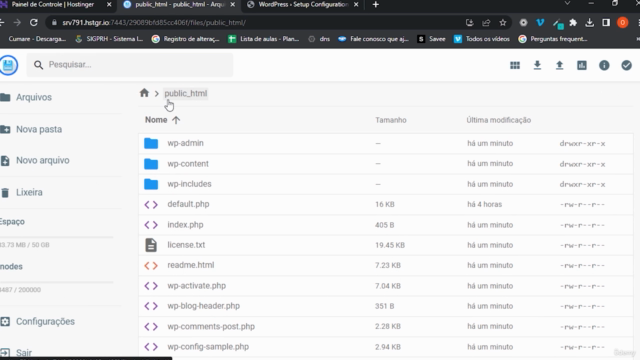Open Perguntas frequent... bookmark
Screen dimensions: 640x360
pyautogui.click(x=553, y=39)
